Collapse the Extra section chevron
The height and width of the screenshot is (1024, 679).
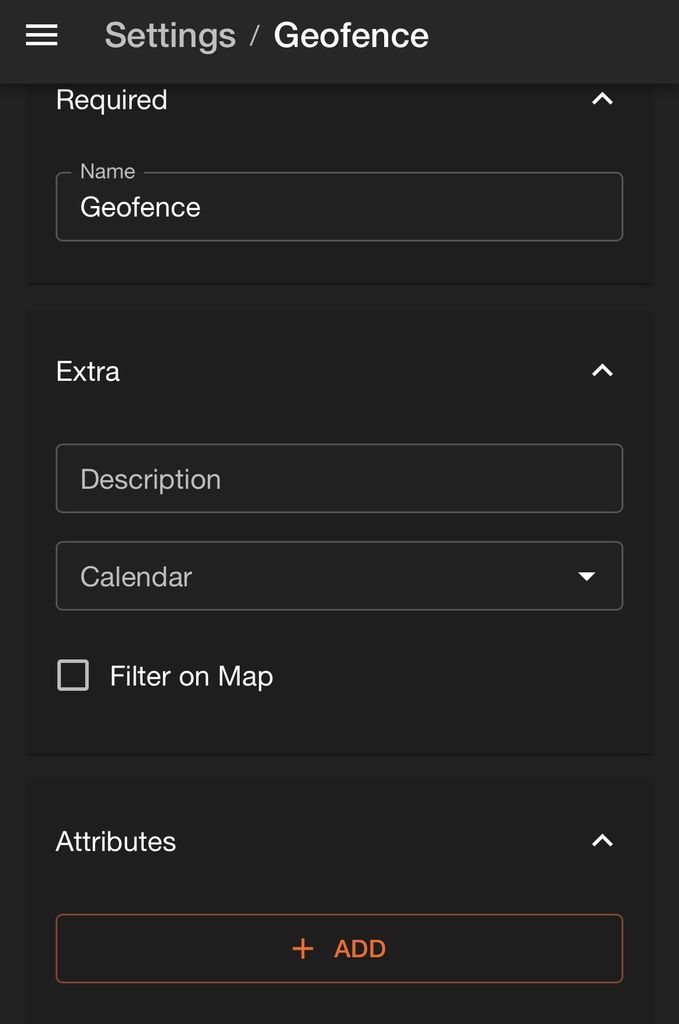coord(602,371)
